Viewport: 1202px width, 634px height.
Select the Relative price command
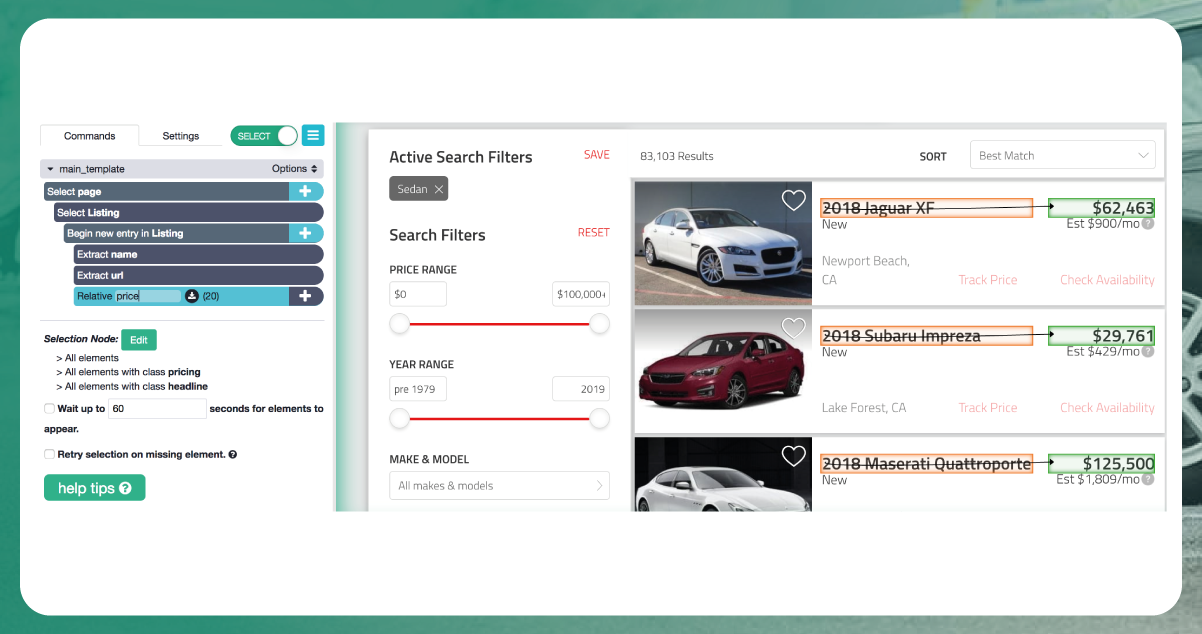click(x=181, y=296)
